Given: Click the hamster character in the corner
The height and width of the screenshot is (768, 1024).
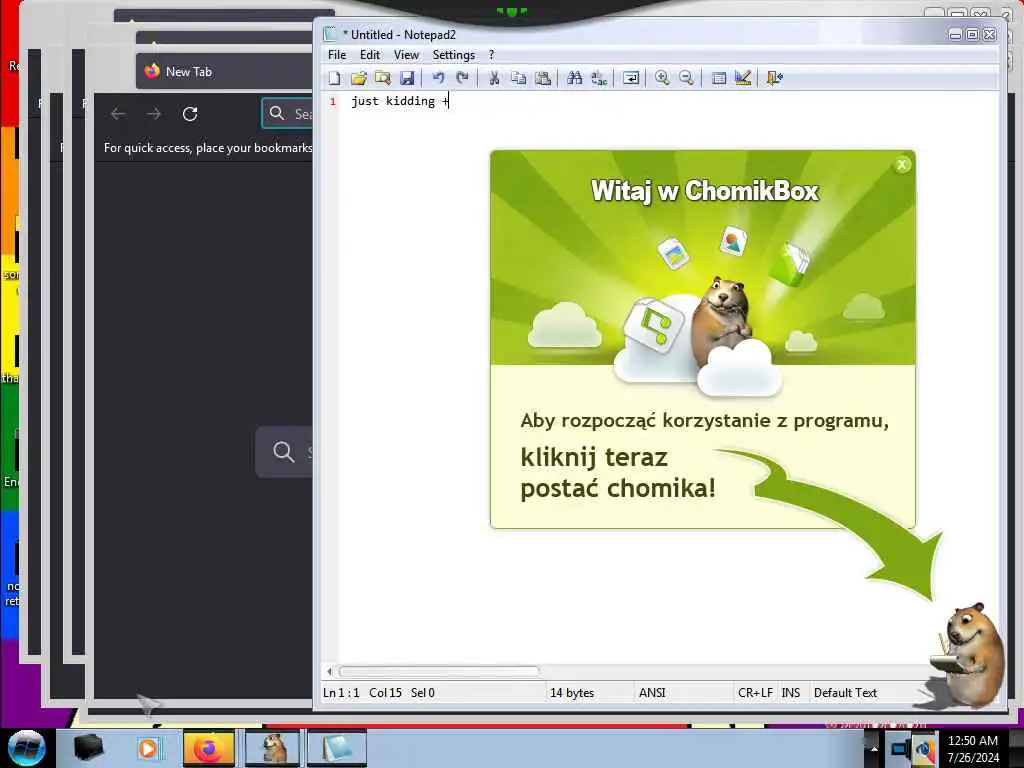Looking at the screenshot, I should [968, 656].
